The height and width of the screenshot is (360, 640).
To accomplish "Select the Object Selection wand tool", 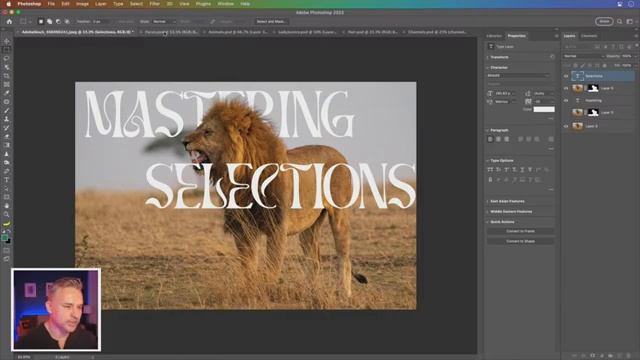I will pos(7,67).
